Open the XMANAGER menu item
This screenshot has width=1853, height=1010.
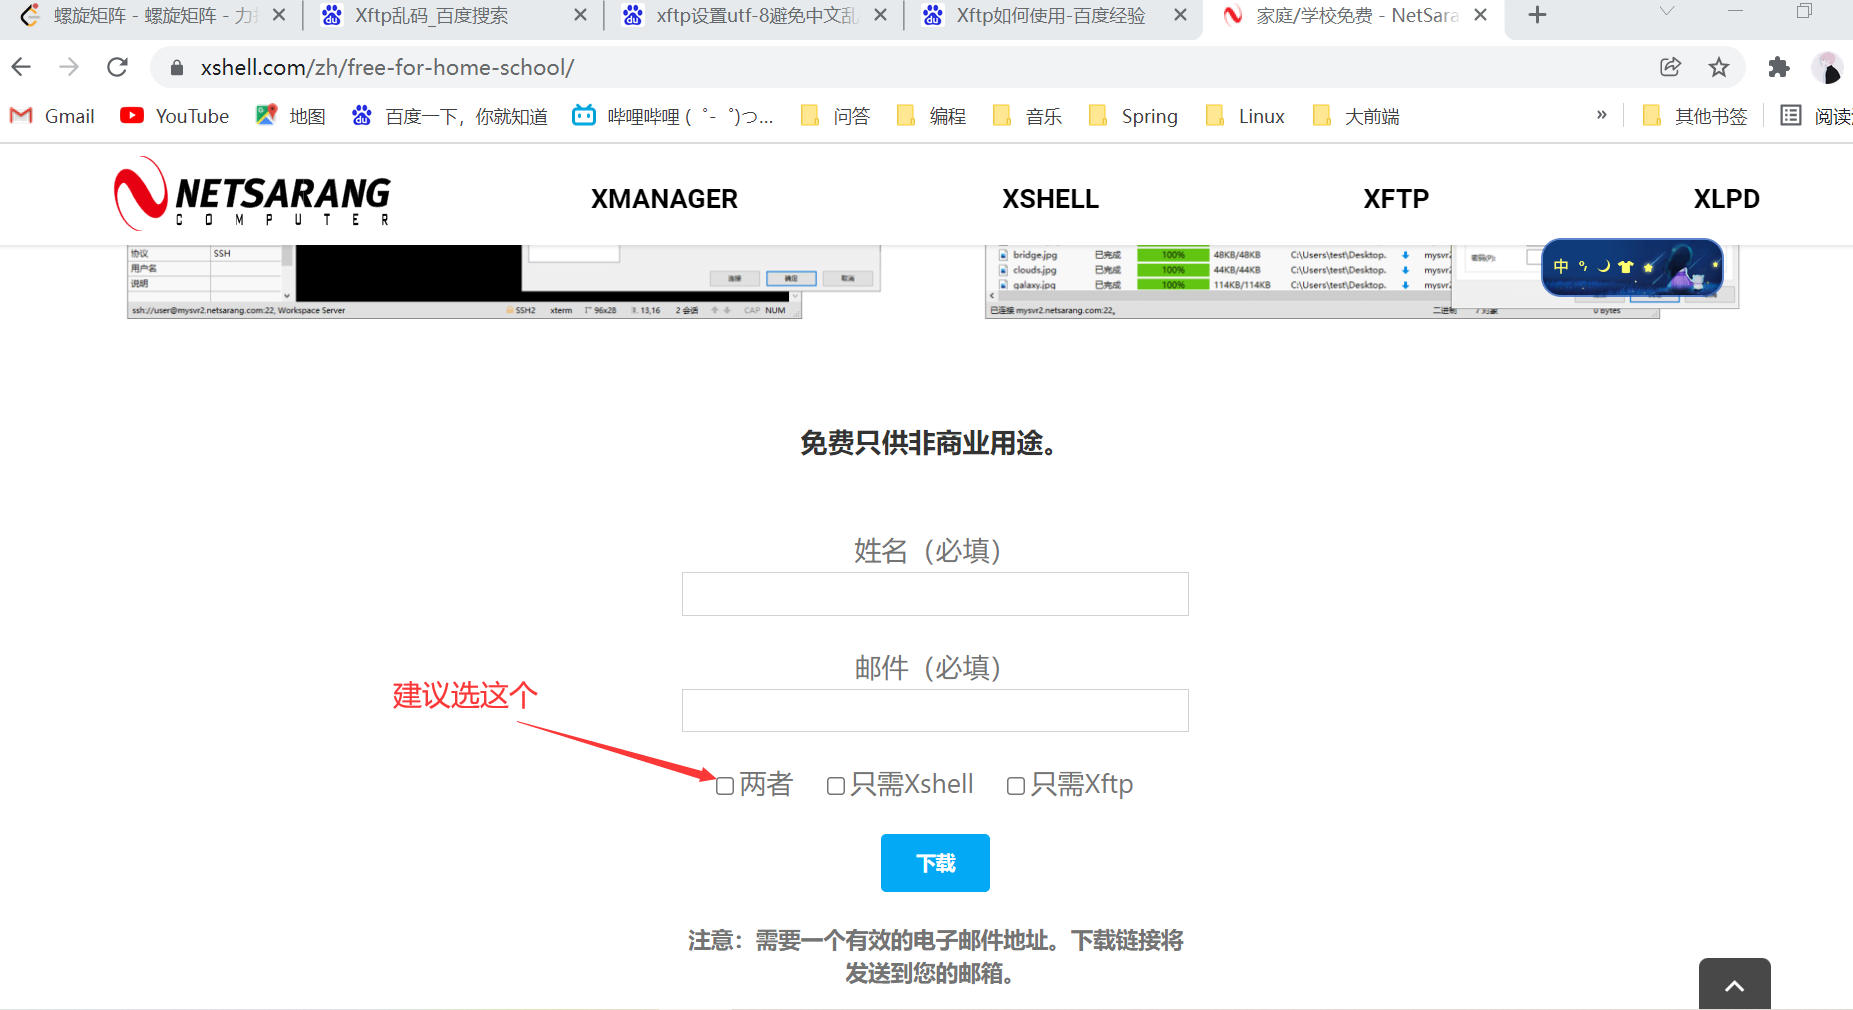point(664,199)
